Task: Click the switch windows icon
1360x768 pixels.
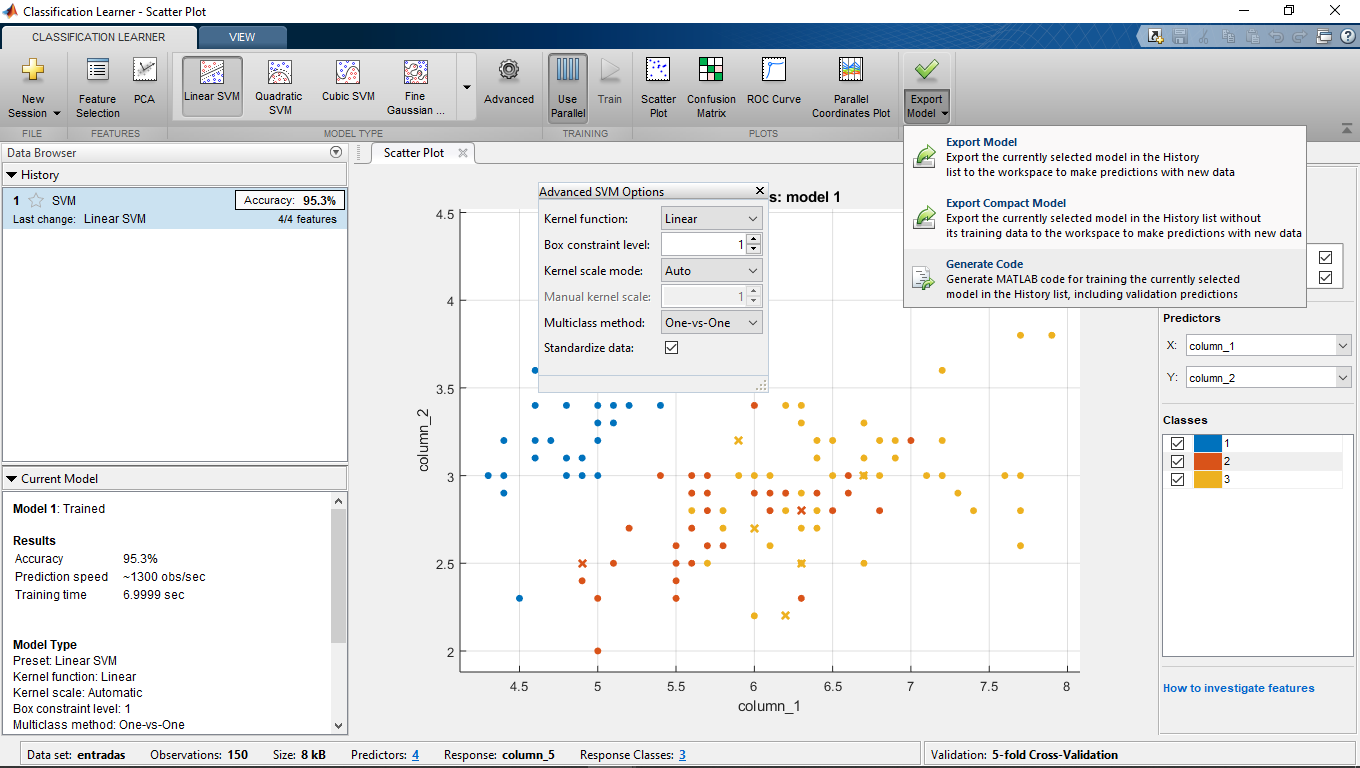Action: (x=1323, y=37)
